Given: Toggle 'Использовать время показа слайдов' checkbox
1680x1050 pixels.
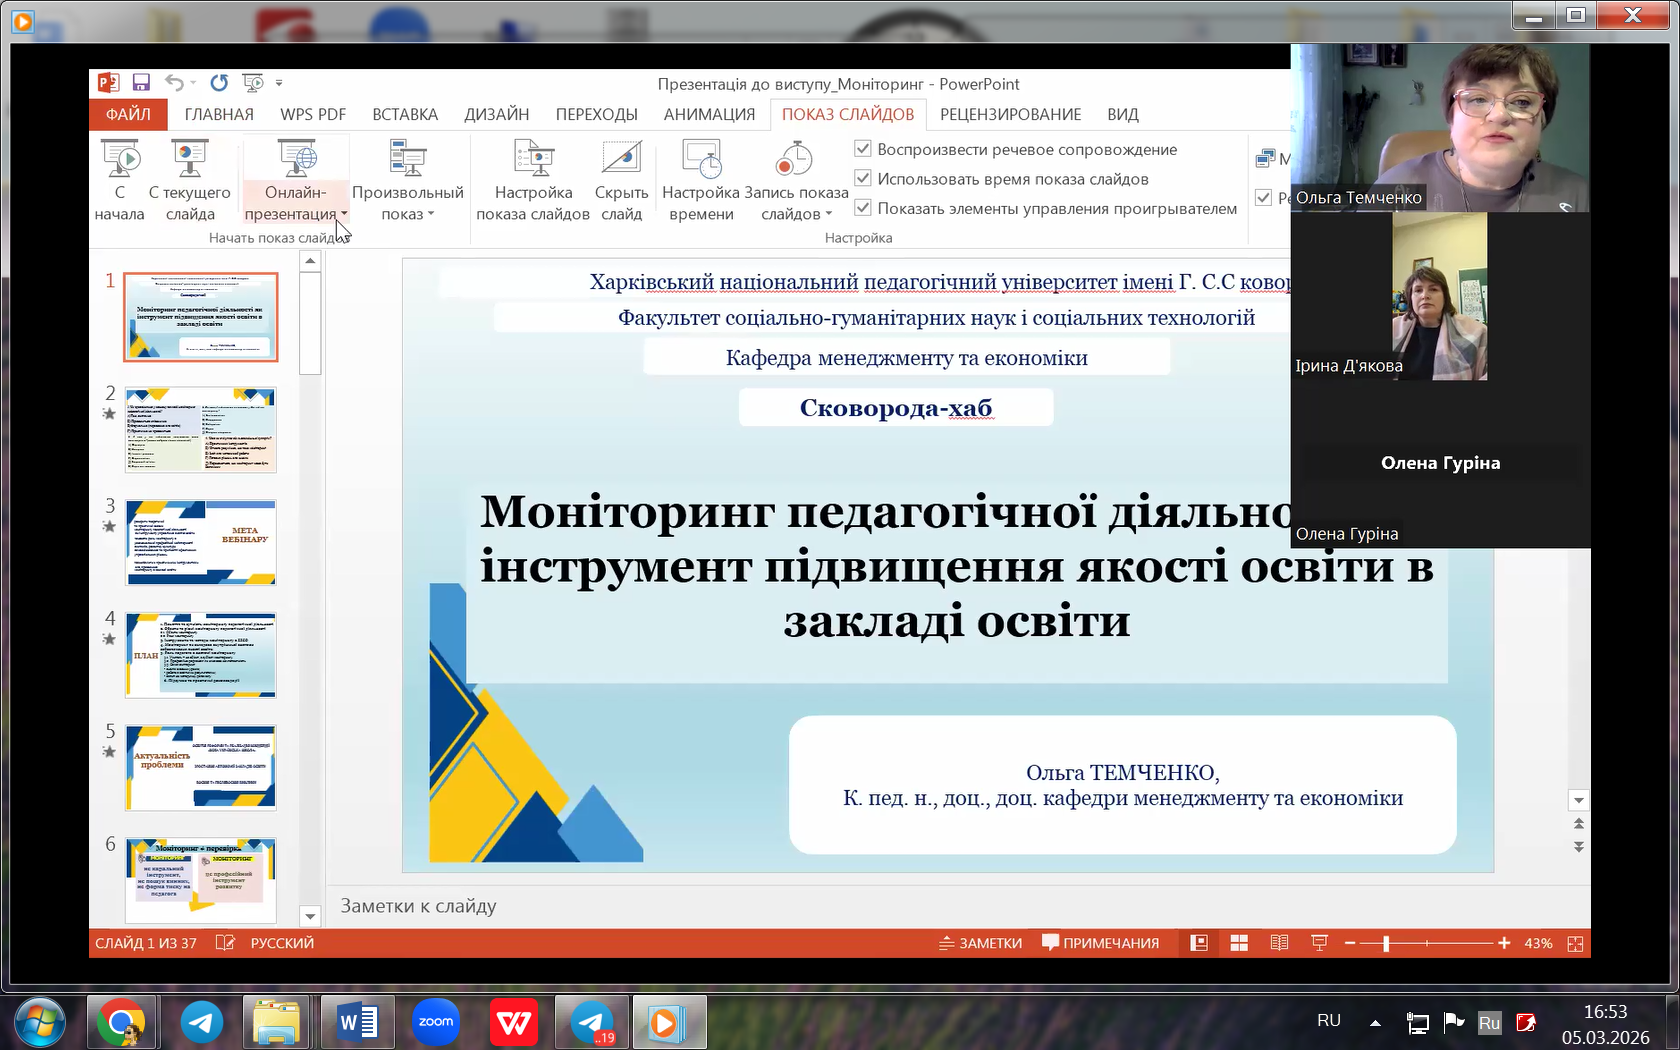Looking at the screenshot, I should click(863, 179).
